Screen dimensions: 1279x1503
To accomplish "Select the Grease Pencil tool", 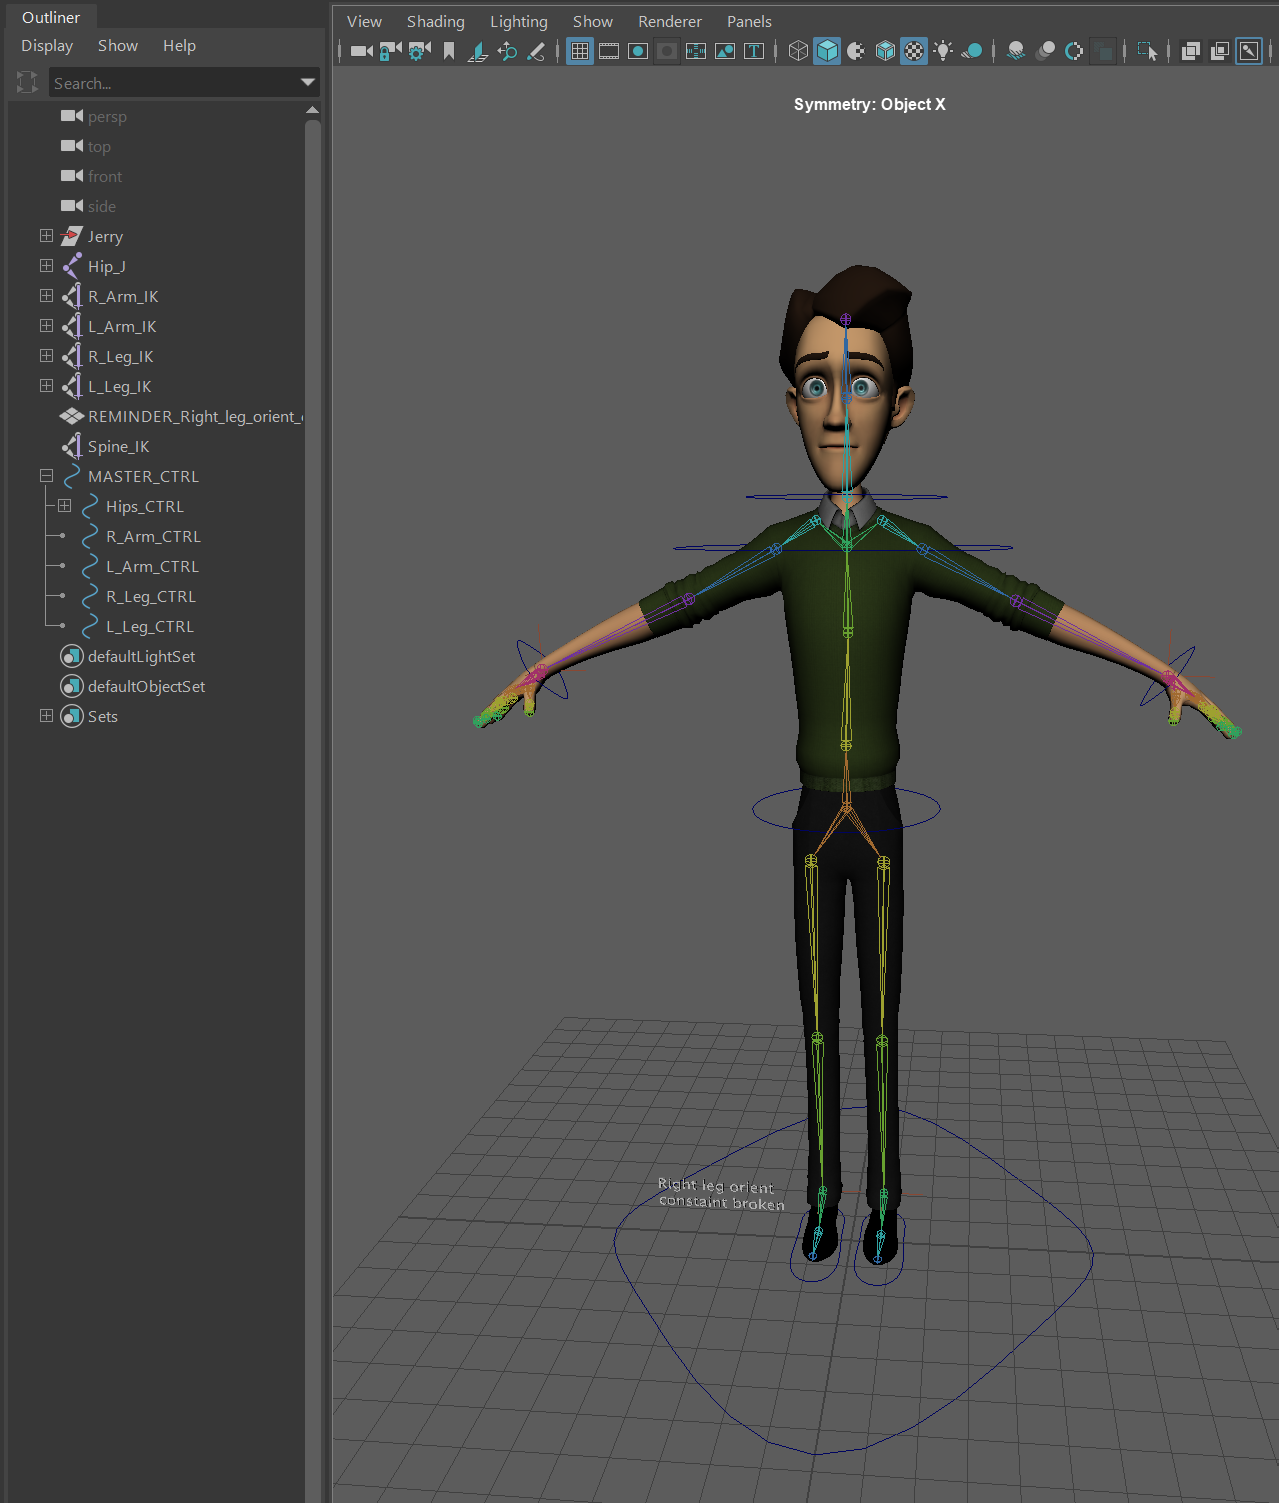I will (536, 51).
